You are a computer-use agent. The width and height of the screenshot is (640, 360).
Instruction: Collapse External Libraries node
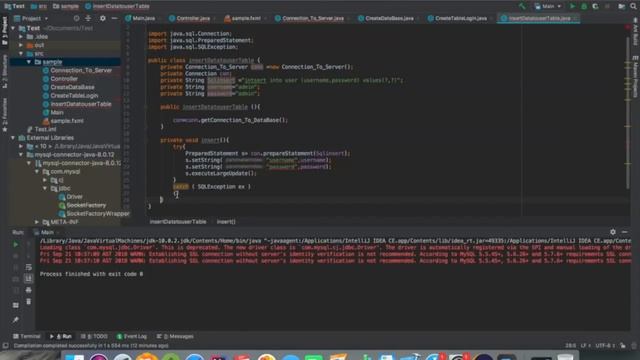pos(13,138)
